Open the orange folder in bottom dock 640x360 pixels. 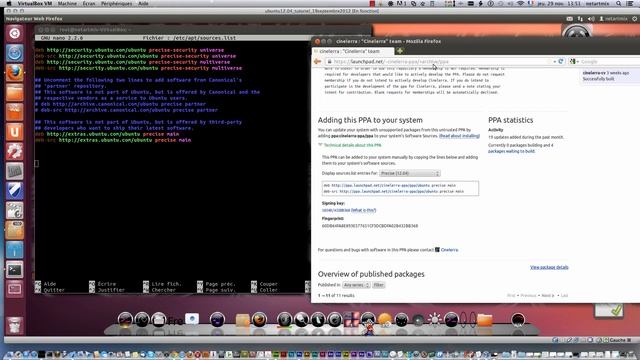pos(484,320)
